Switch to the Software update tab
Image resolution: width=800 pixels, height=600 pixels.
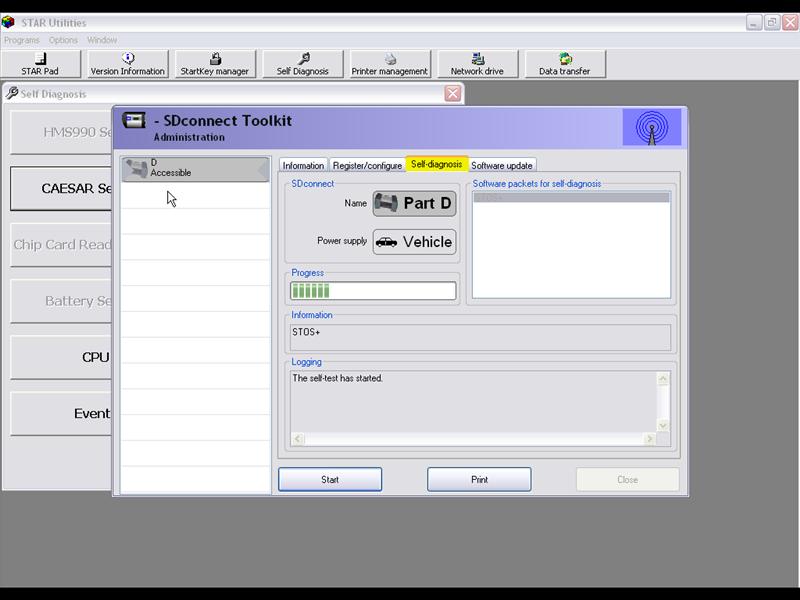[x=502, y=165]
